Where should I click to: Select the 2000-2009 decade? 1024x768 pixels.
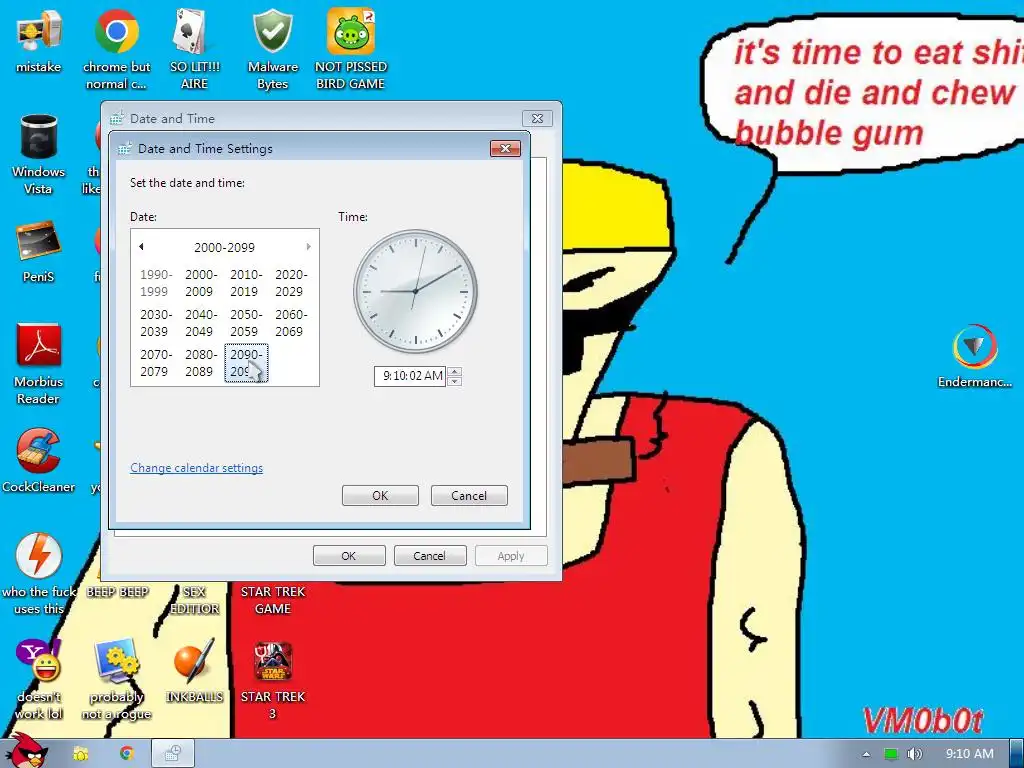click(200, 283)
